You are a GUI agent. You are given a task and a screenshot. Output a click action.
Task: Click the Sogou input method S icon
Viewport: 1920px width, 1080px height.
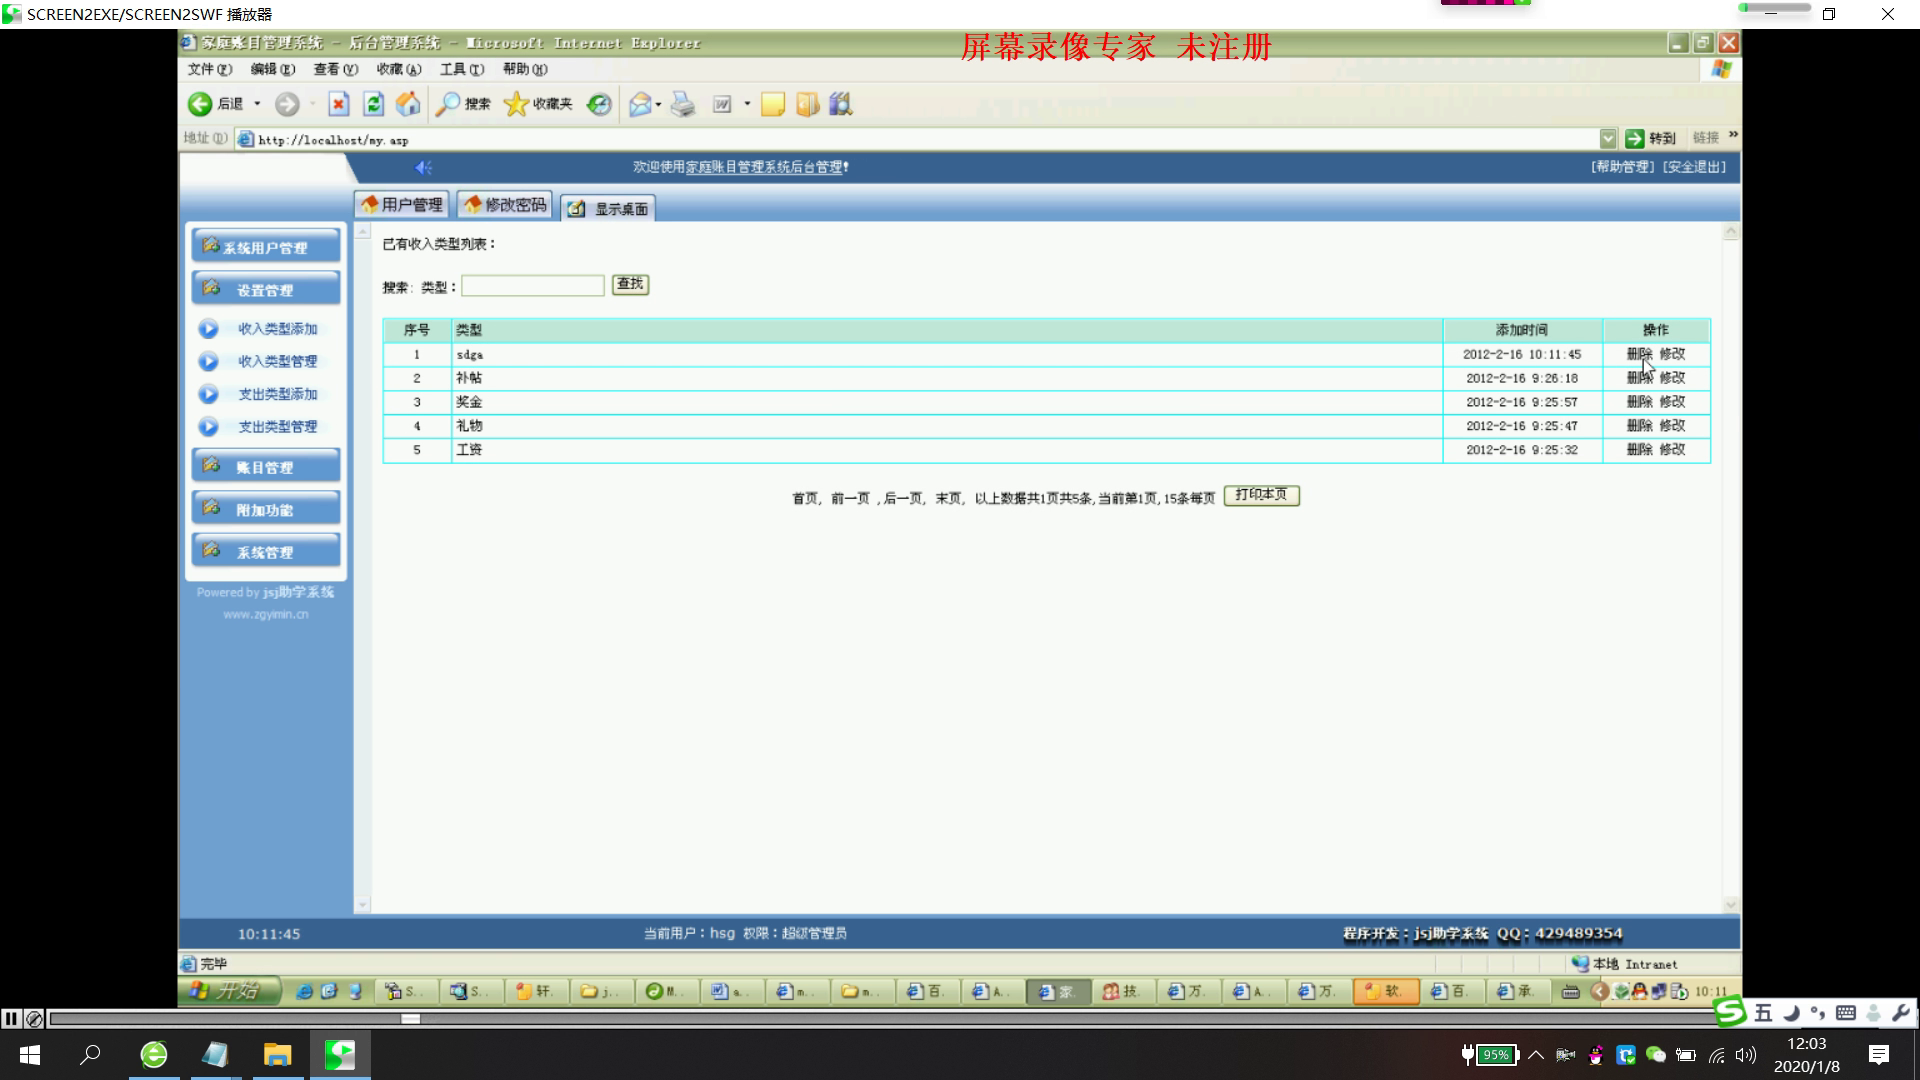(1730, 1013)
